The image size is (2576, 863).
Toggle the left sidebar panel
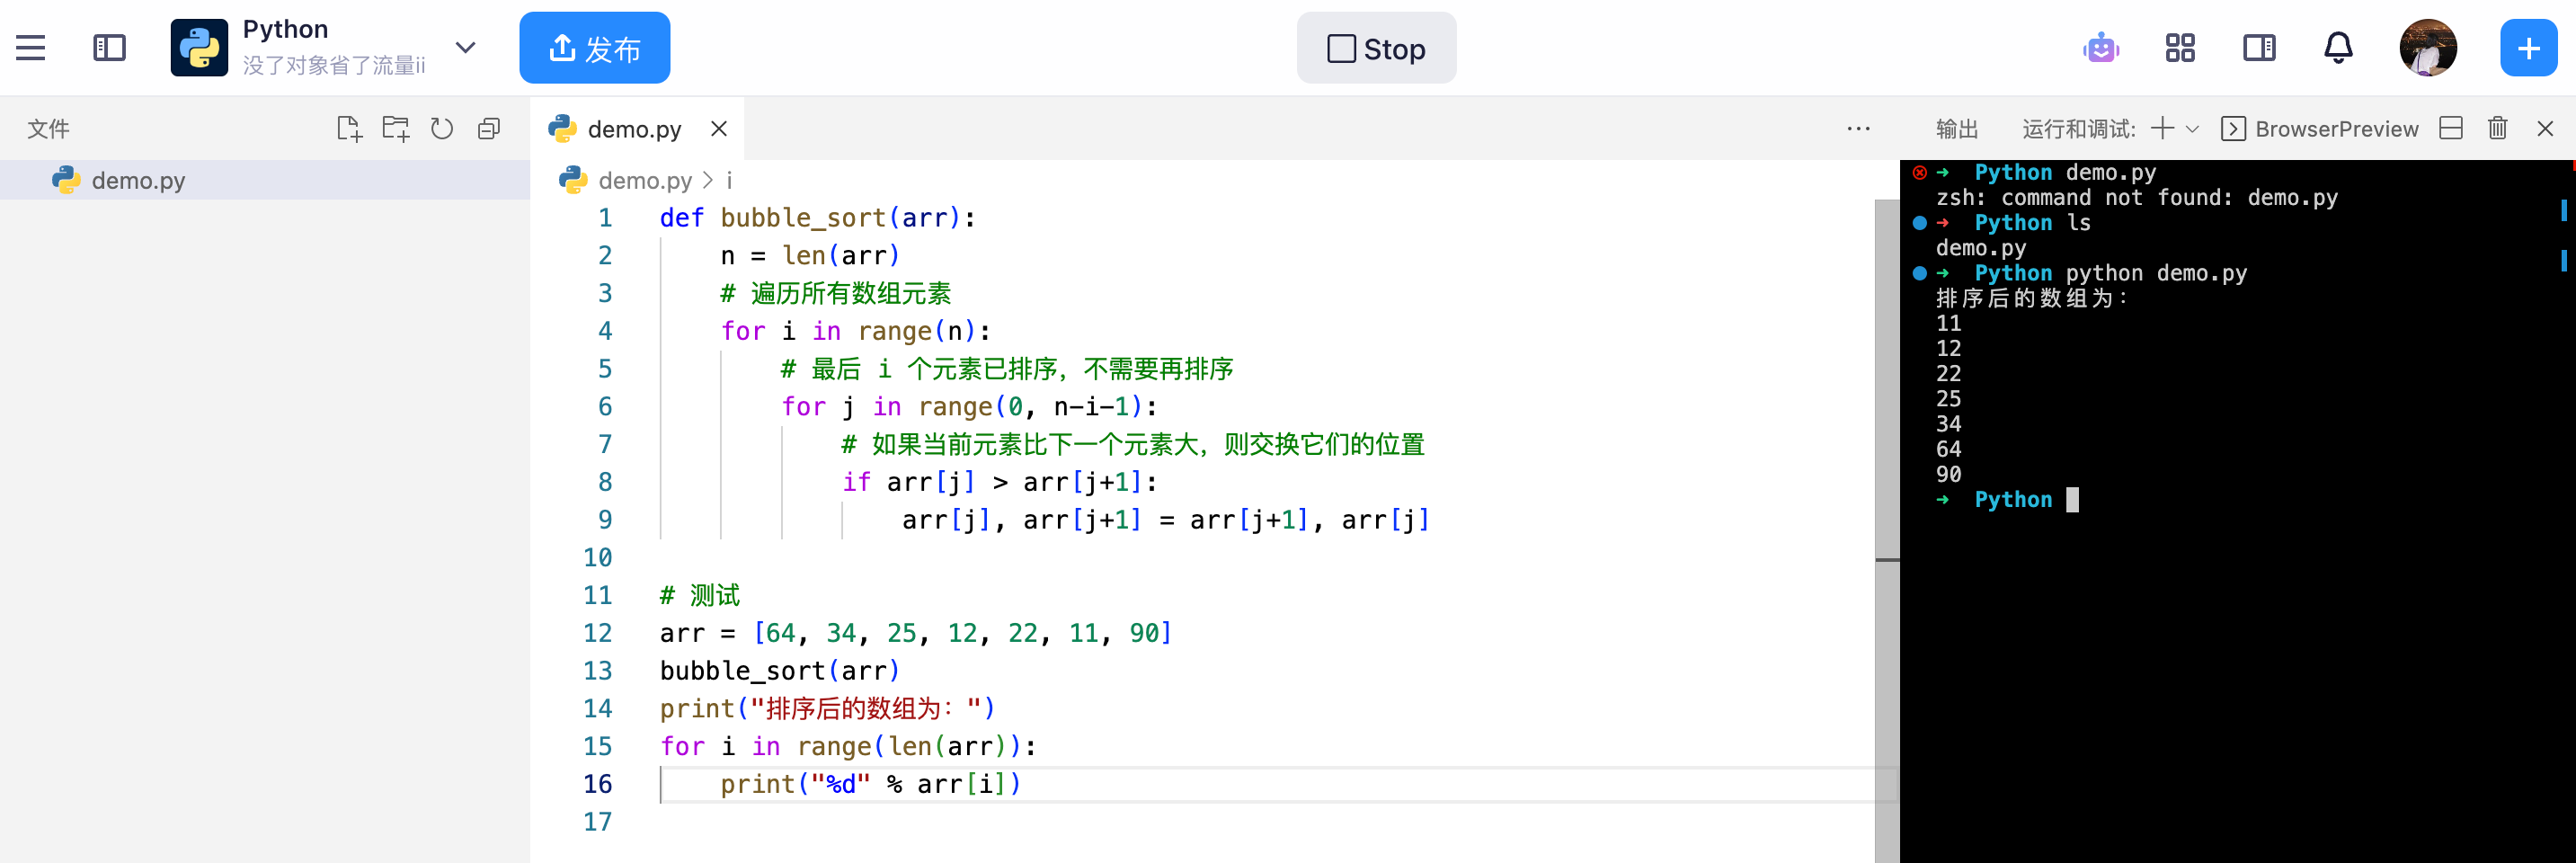(x=109, y=48)
